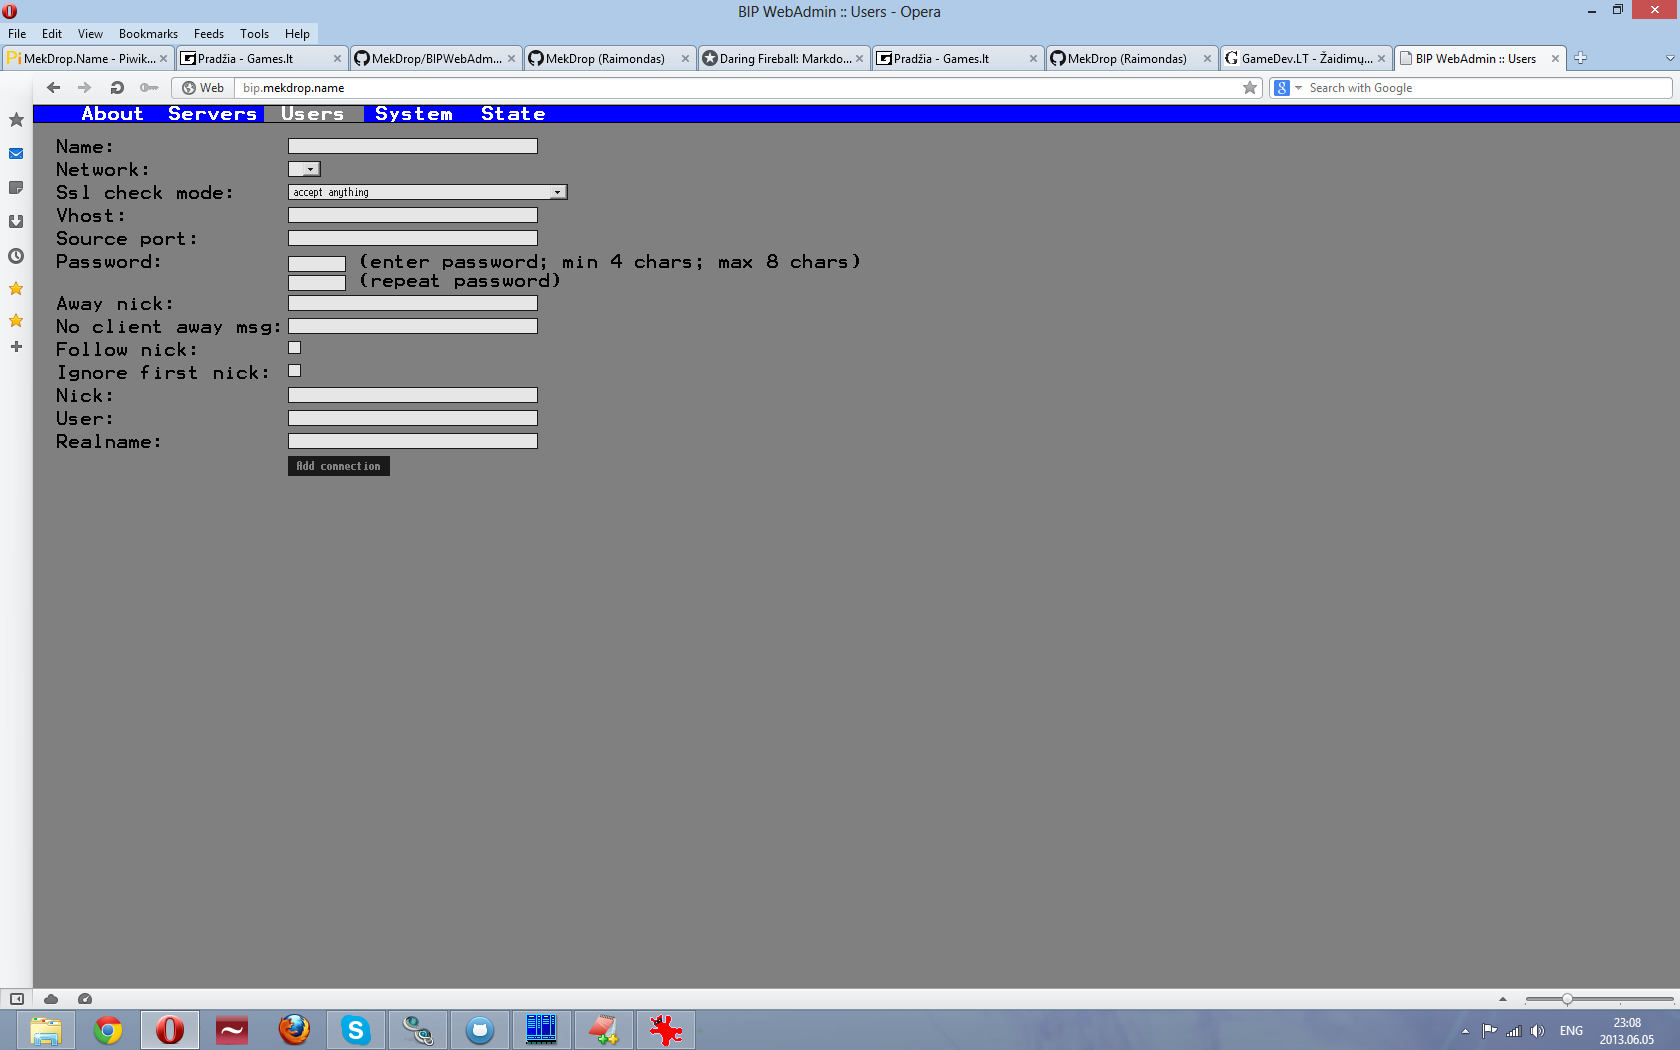This screenshot has height=1050, width=1680.
Task: Open the Bookmarks menu
Action: pyautogui.click(x=148, y=33)
